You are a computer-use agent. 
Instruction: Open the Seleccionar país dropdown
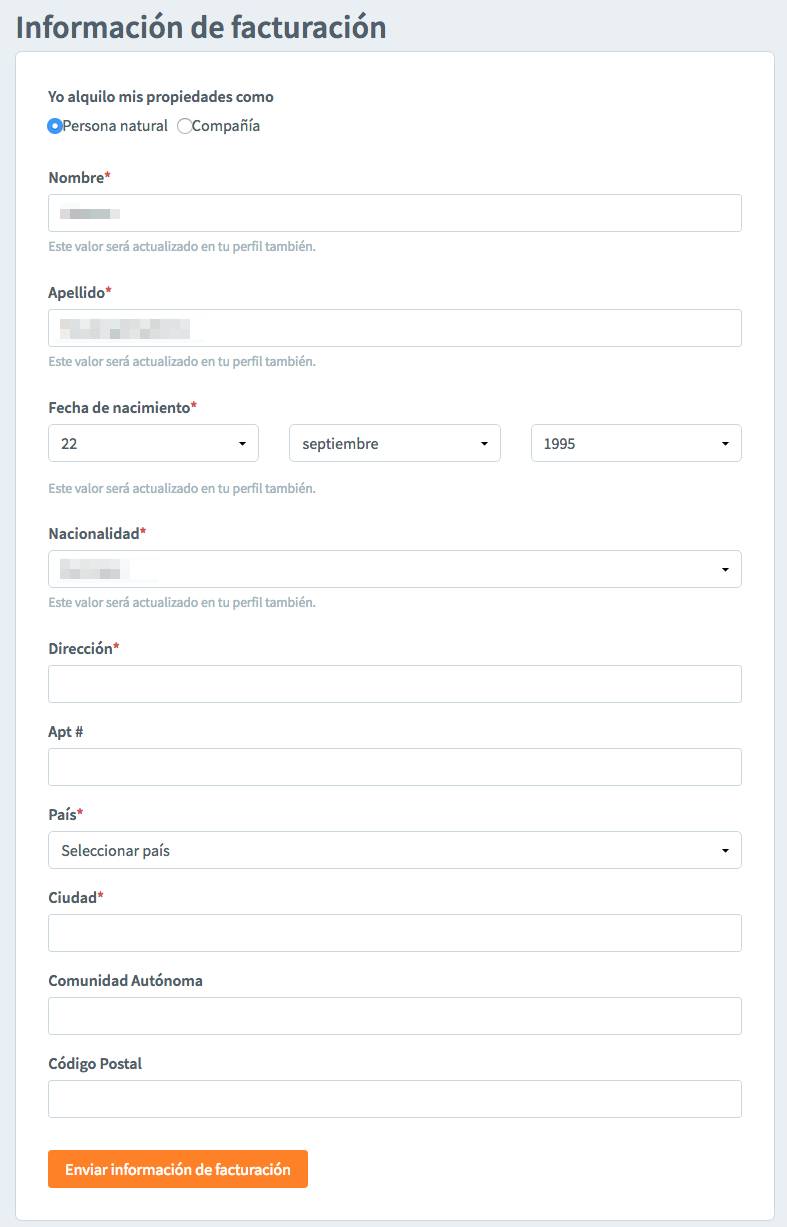coord(395,850)
